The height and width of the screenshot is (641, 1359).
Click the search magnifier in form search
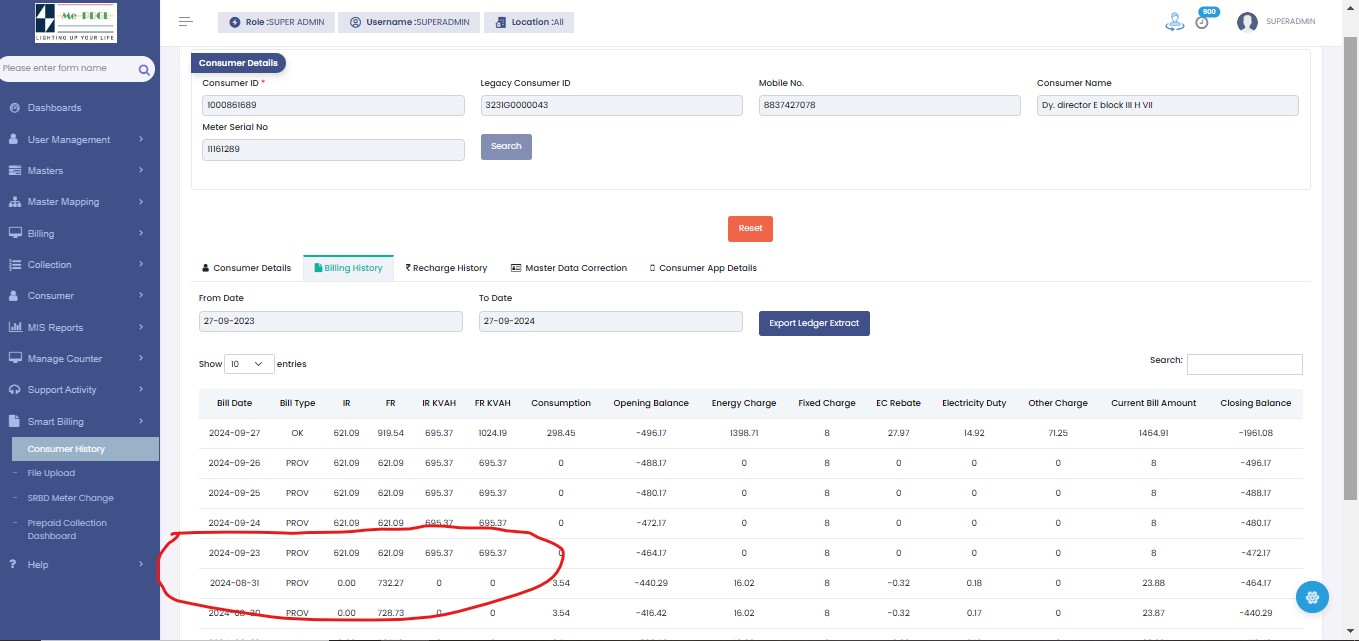pos(144,69)
